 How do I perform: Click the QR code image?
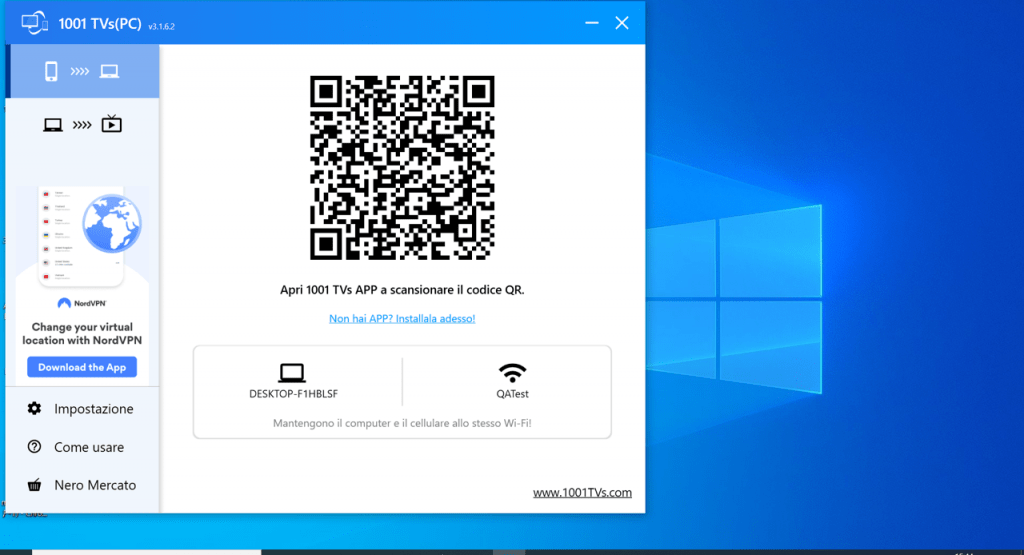click(x=402, y=168)
